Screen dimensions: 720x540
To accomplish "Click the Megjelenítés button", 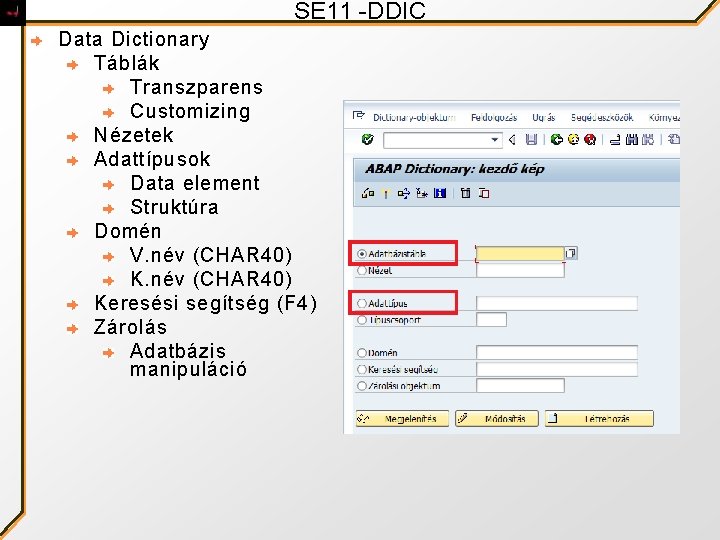I will (402, 418).
